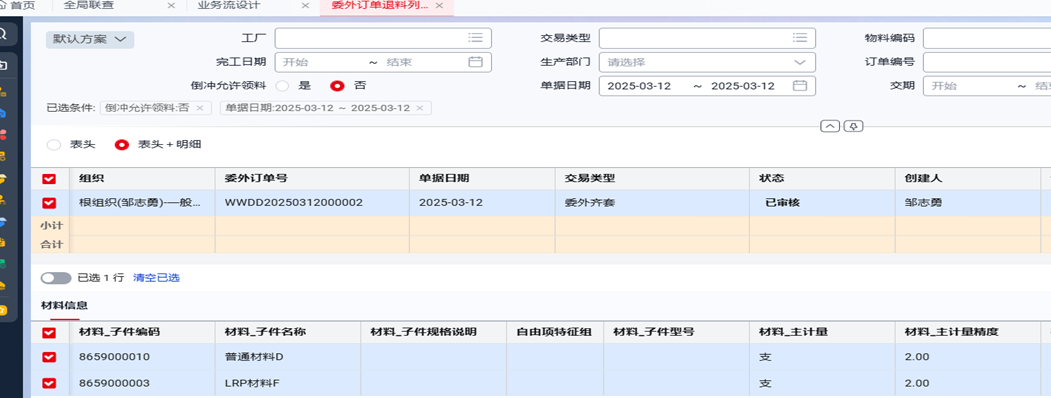Click the 工厂 input field
The image size is (1051, 398).
coord(383,38)
